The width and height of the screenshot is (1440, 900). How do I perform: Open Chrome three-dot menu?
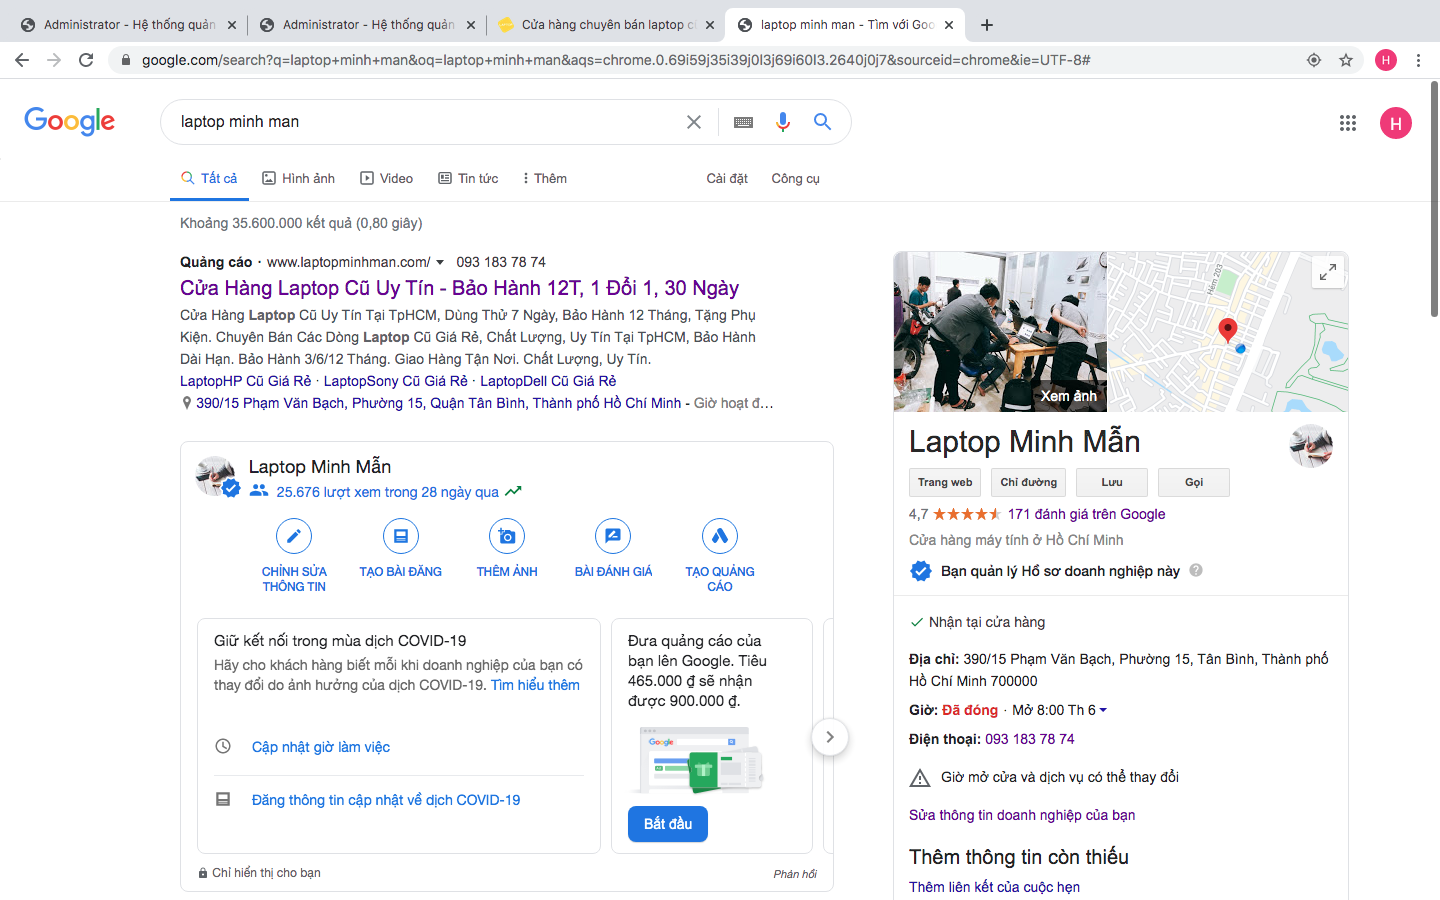(x=1418, y=60)
